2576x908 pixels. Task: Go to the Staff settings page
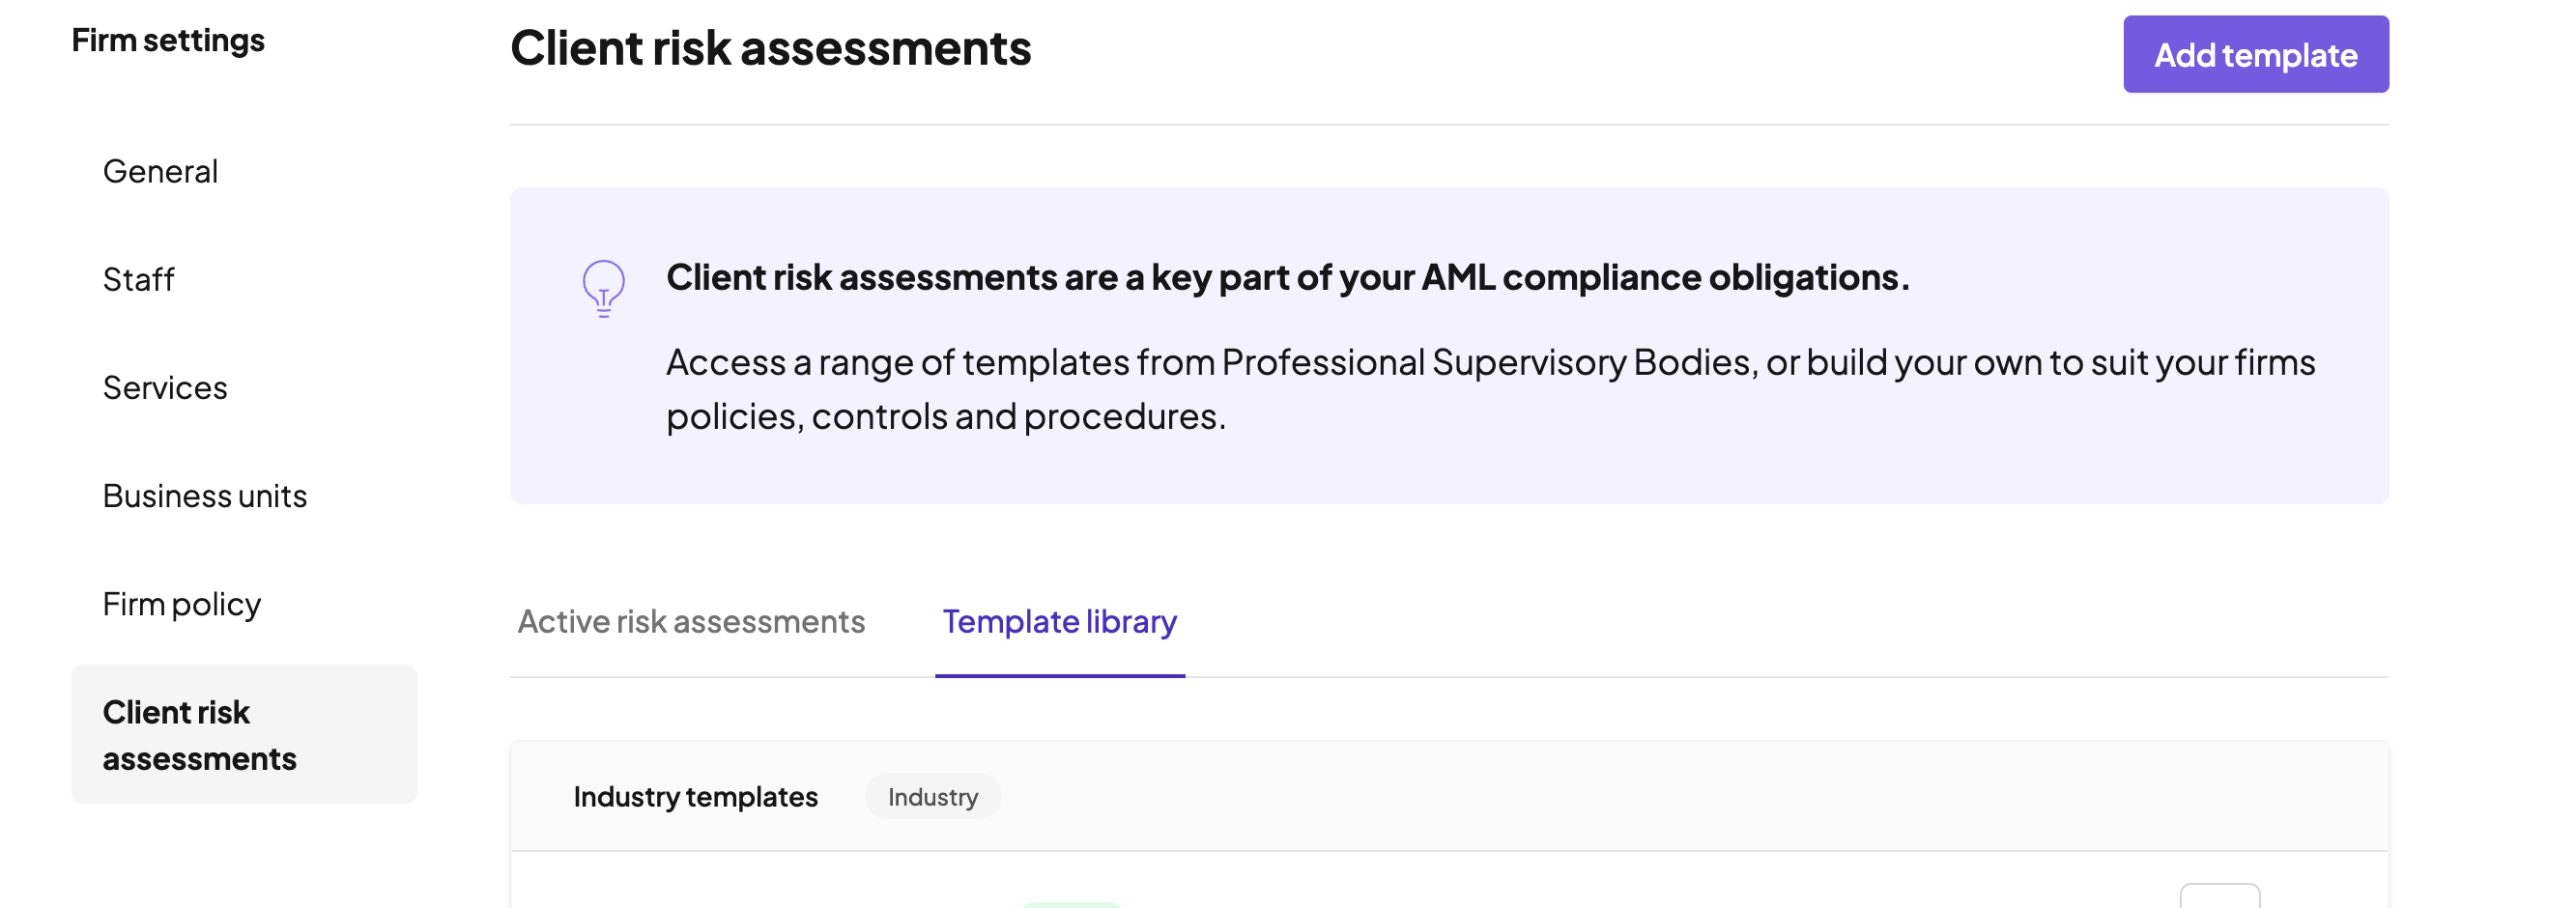point(138,279)
